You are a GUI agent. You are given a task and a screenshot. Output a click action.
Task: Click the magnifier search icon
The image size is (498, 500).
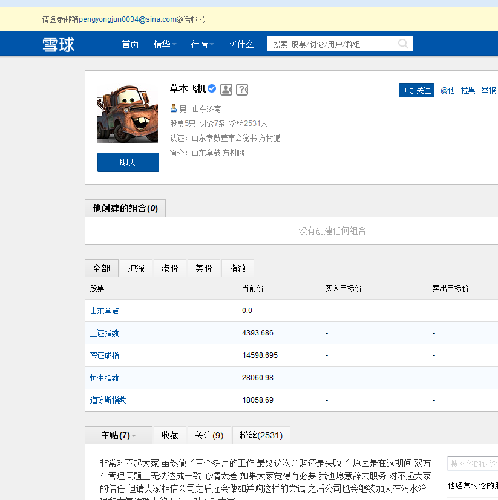[x=403, y=44]
